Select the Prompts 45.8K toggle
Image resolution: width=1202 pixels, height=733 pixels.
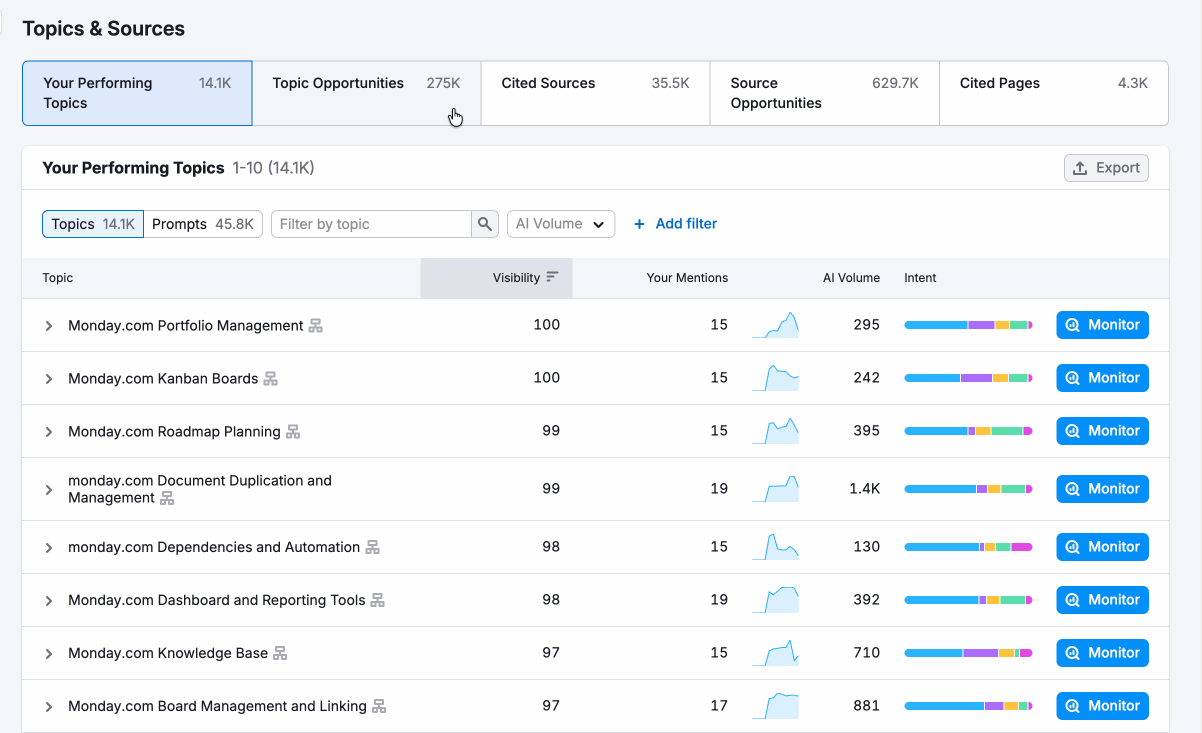pyautogui.click(x=203, y=224)
